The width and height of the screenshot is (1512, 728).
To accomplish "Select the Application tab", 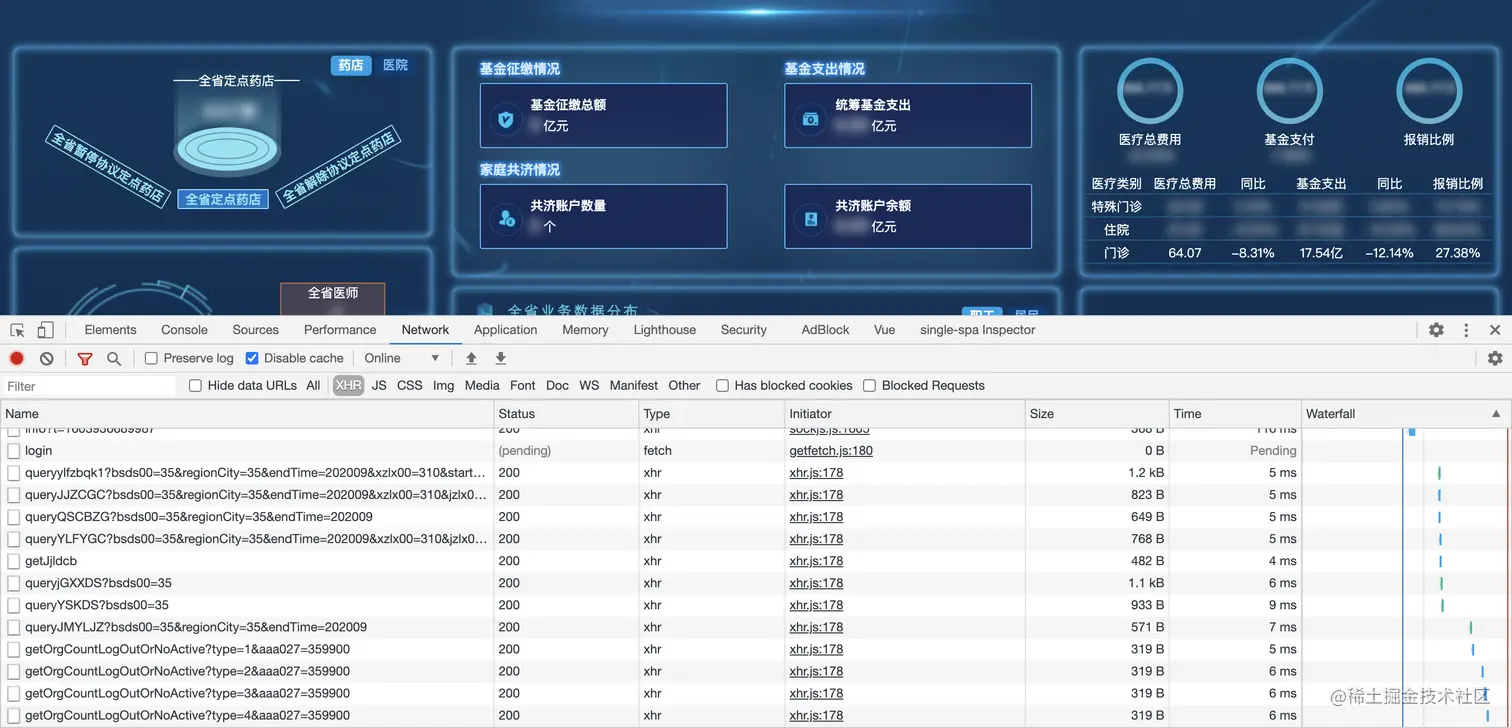I will (x=506, y=330).
